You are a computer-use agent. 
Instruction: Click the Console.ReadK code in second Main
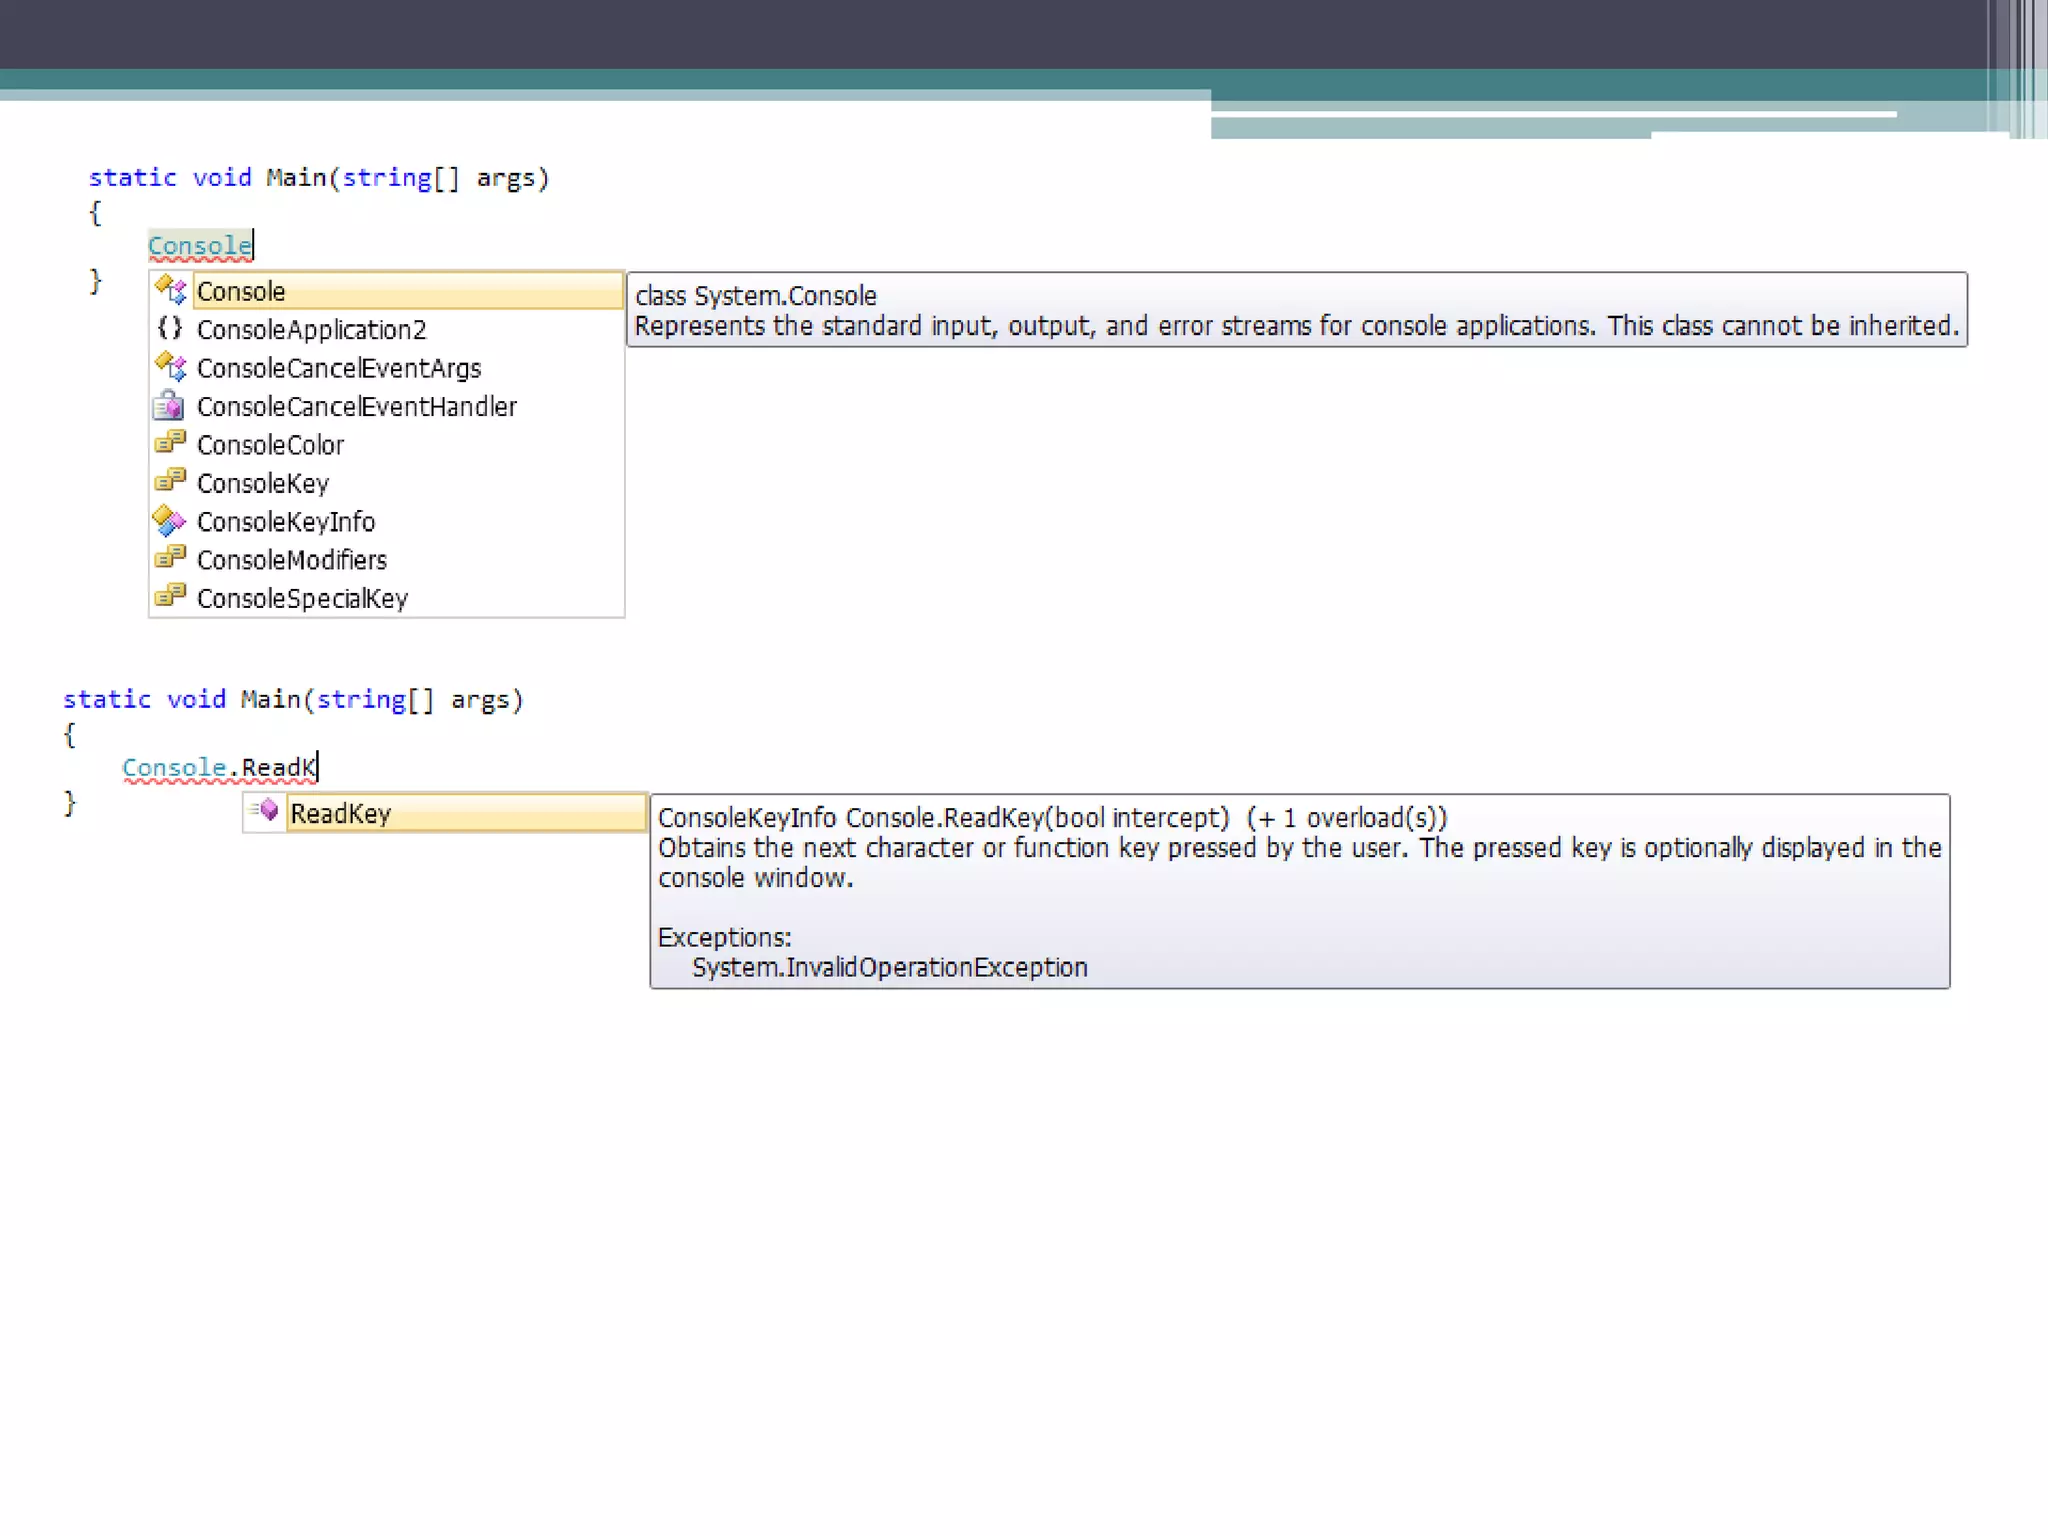pyautogui.click(x=219, y=768)
